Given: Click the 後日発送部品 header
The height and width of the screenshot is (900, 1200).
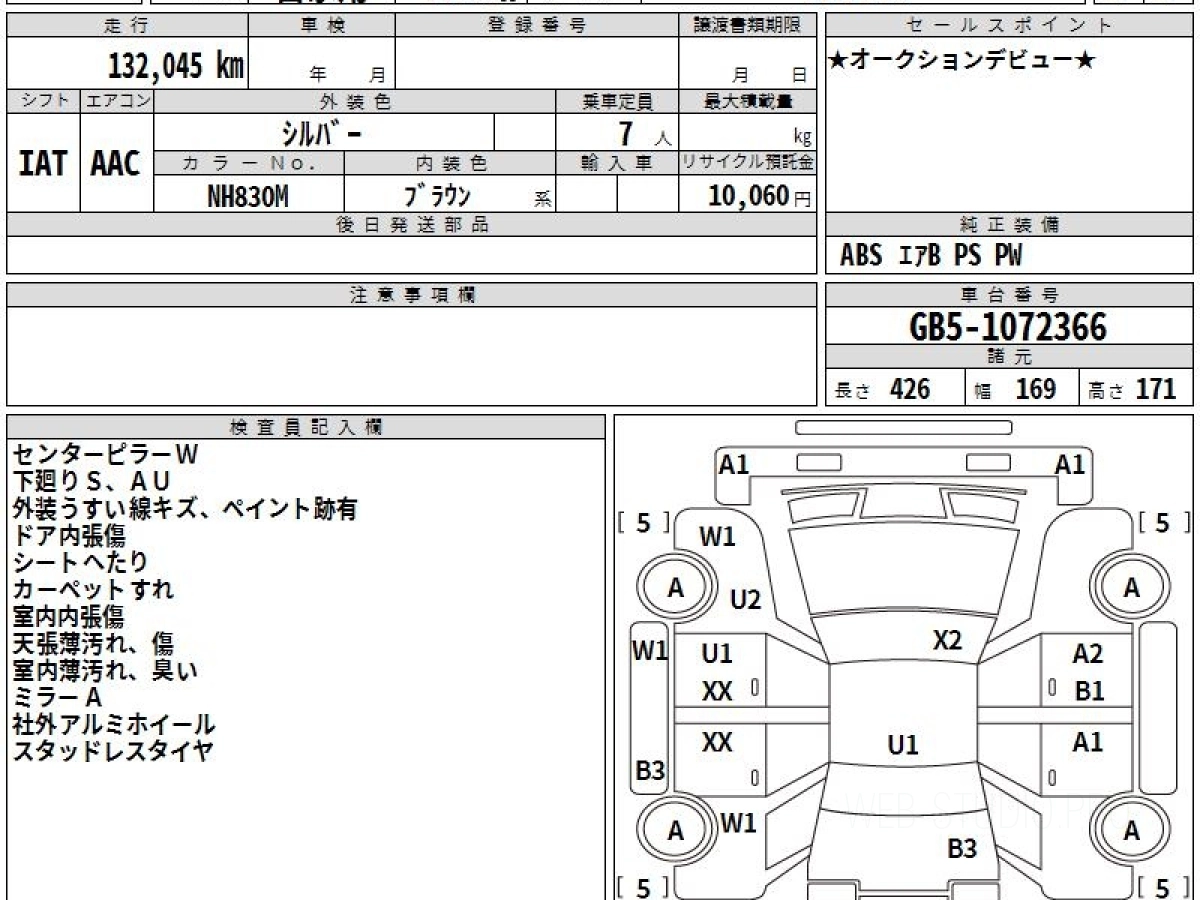Looking at the screenshot, I should click(412, 225).
